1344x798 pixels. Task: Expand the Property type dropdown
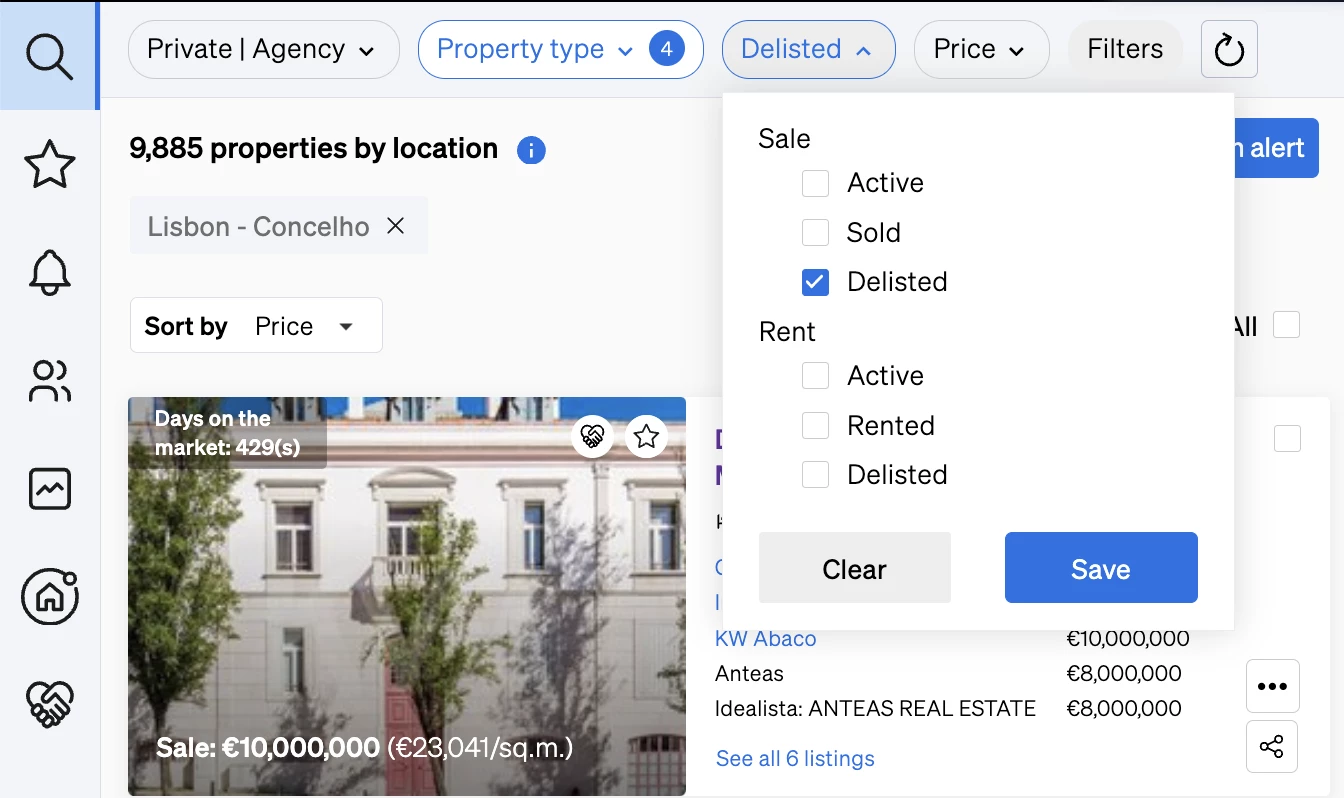[560, 49]
